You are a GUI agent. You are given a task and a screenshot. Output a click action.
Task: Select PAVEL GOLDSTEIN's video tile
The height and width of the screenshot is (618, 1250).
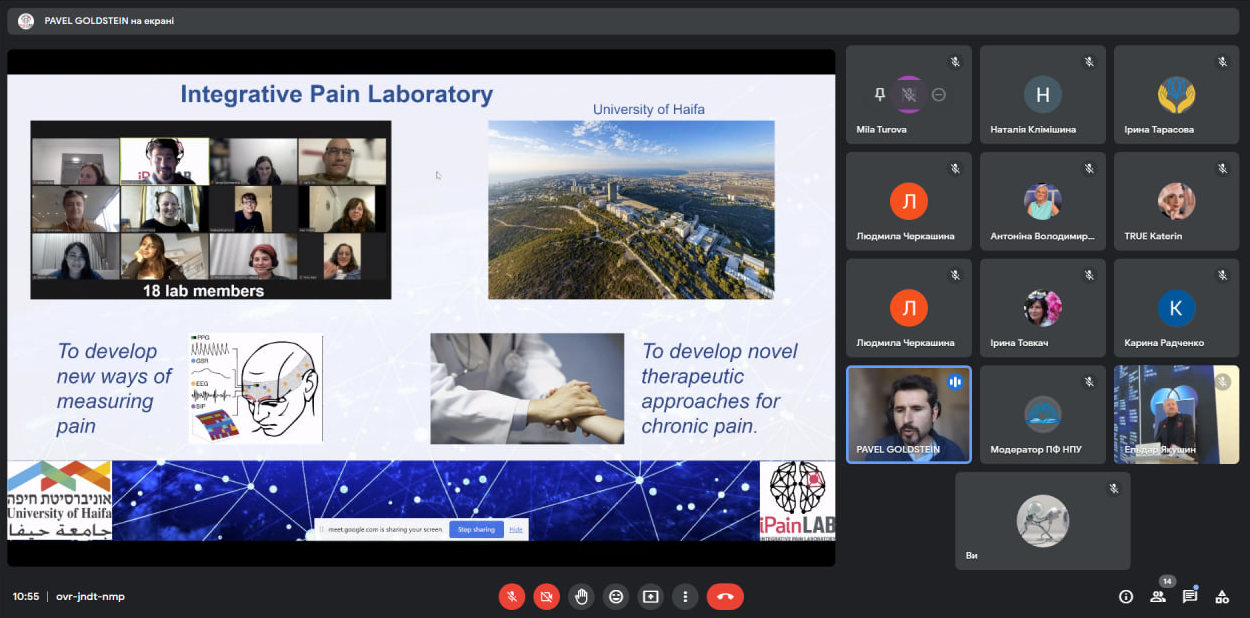tap(908, 414)
